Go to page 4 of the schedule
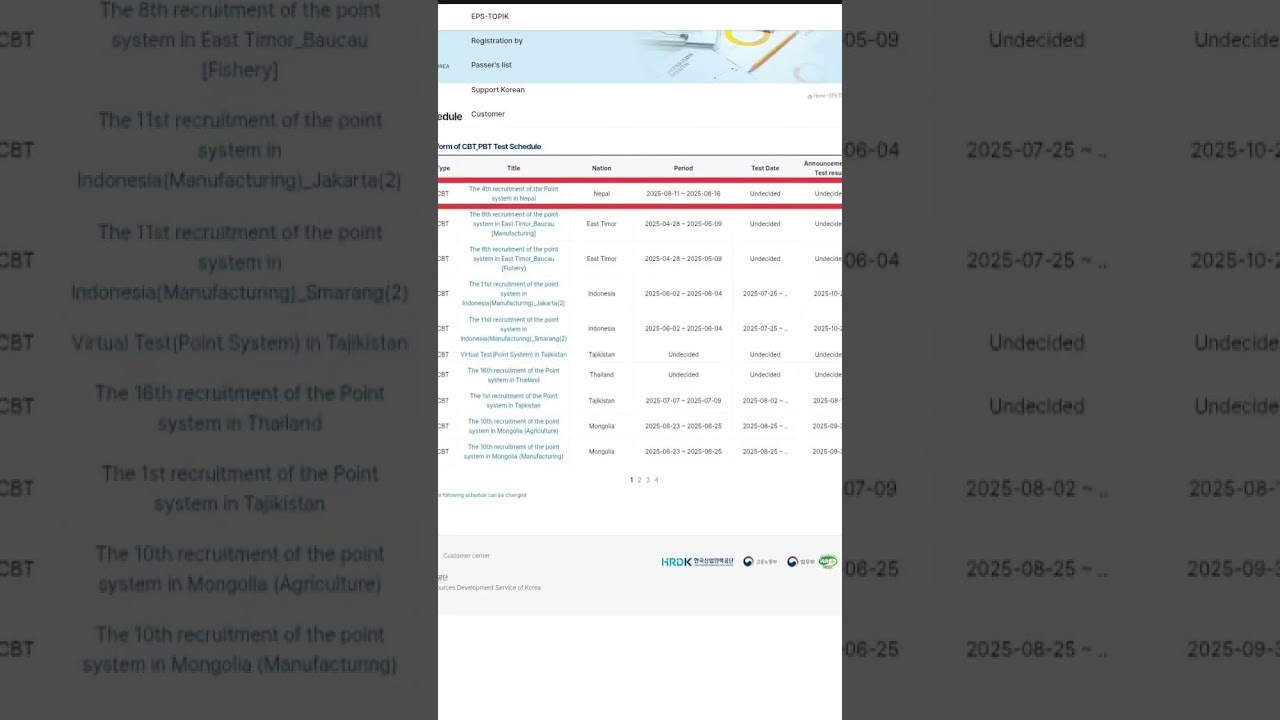 tap(656, 480)
